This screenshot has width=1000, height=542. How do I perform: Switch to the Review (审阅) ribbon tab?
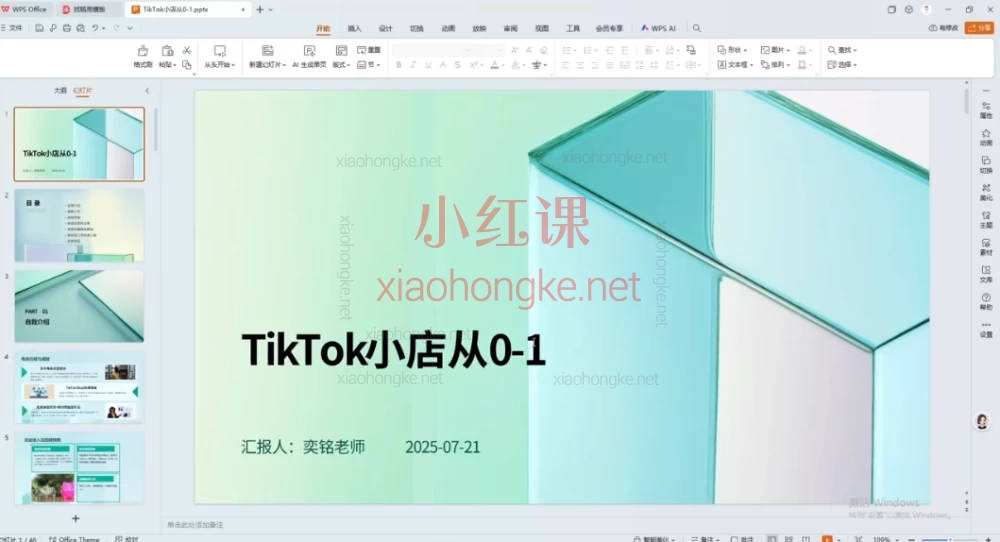point(511,29)
